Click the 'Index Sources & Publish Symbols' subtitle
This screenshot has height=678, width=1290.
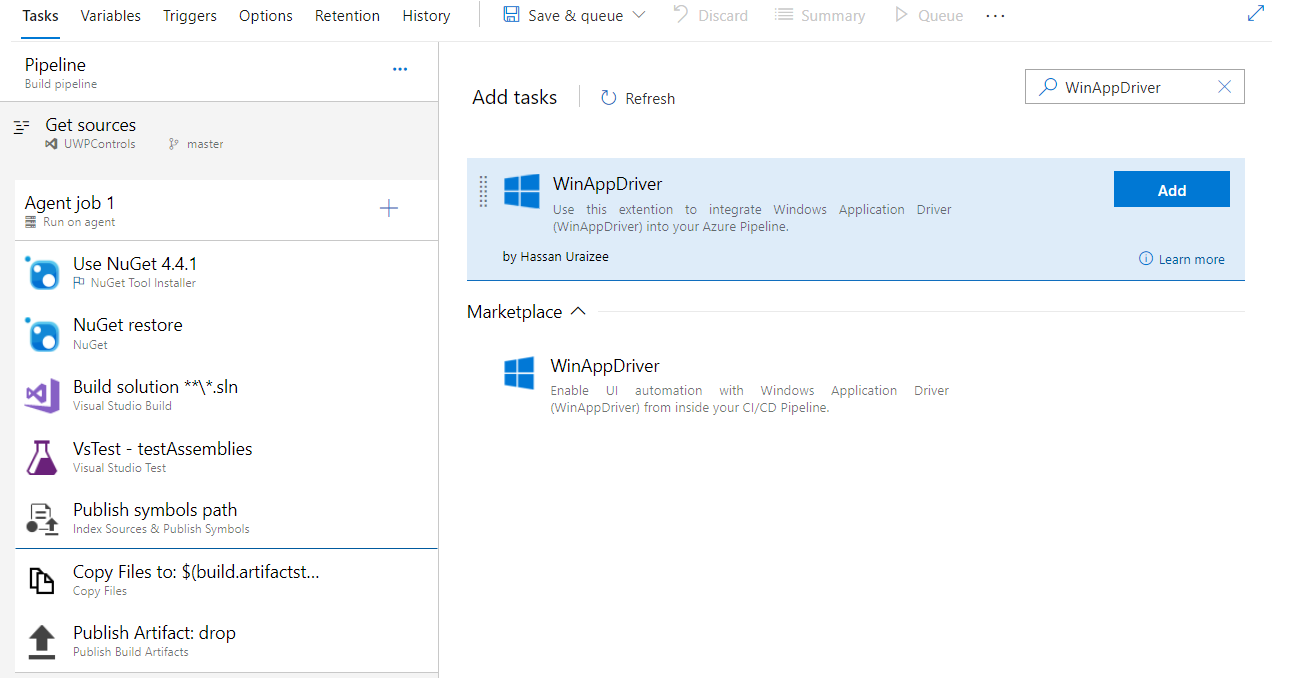point(161,529)
